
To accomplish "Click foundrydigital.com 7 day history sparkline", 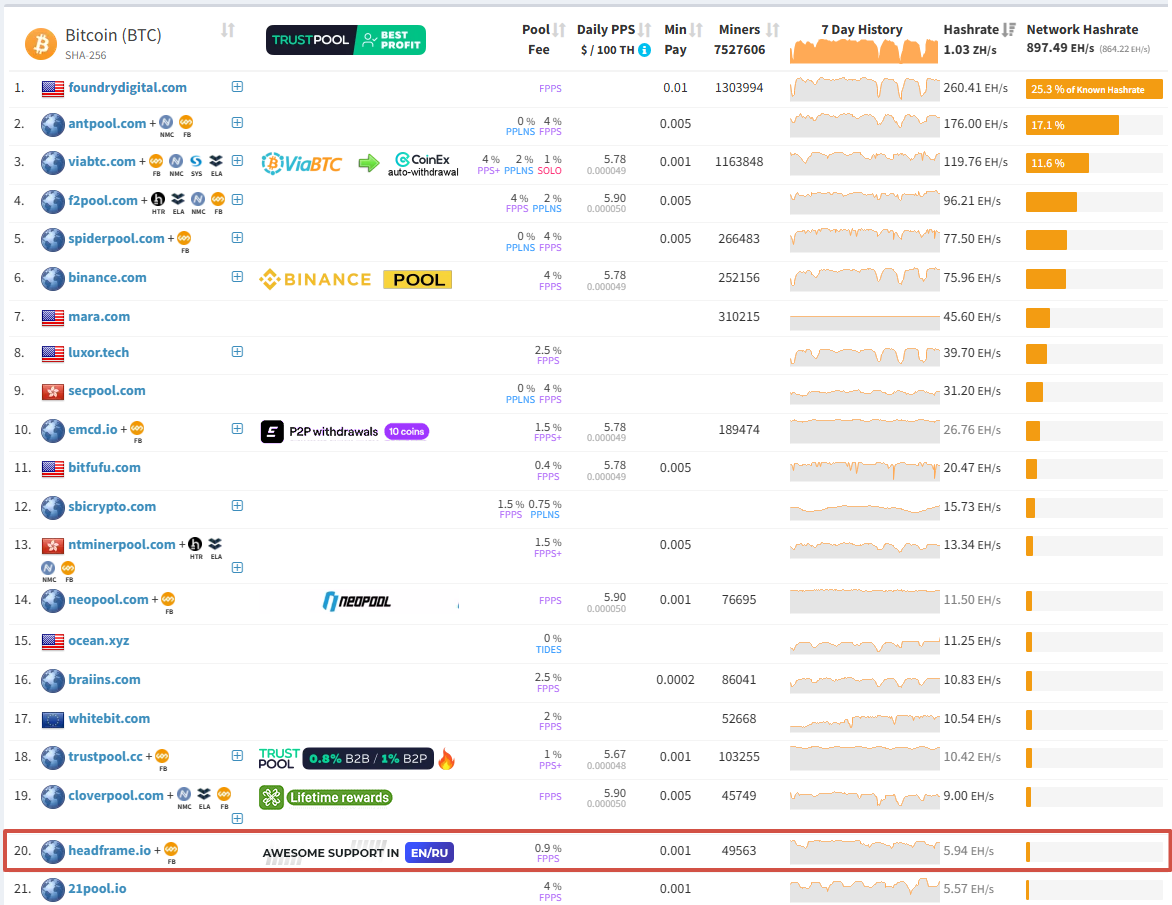I will (x=865, y=88).
